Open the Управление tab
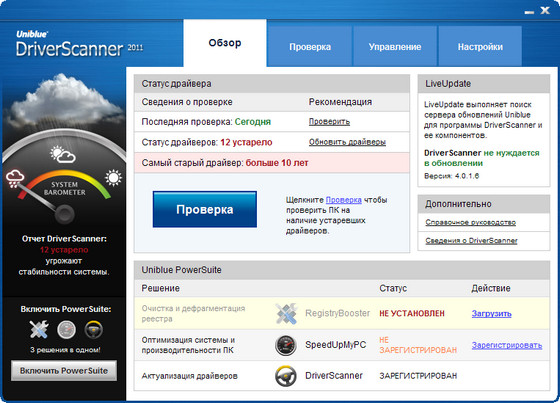Image resolution: width=560 pixels, height=403 pixels. (395, 46)
